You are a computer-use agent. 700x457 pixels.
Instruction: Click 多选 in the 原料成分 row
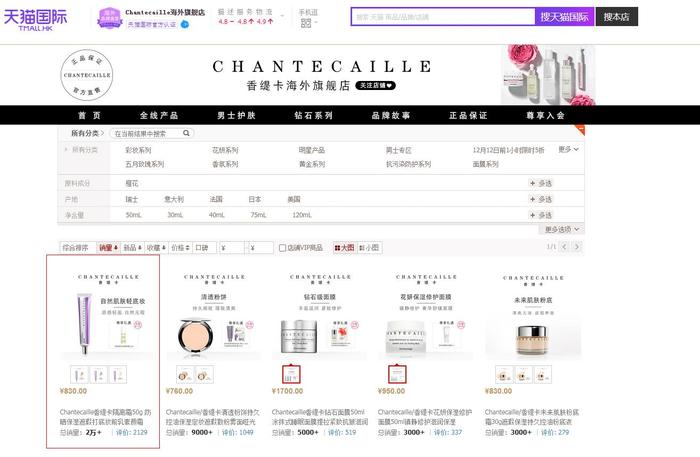[x=541, y=183]
